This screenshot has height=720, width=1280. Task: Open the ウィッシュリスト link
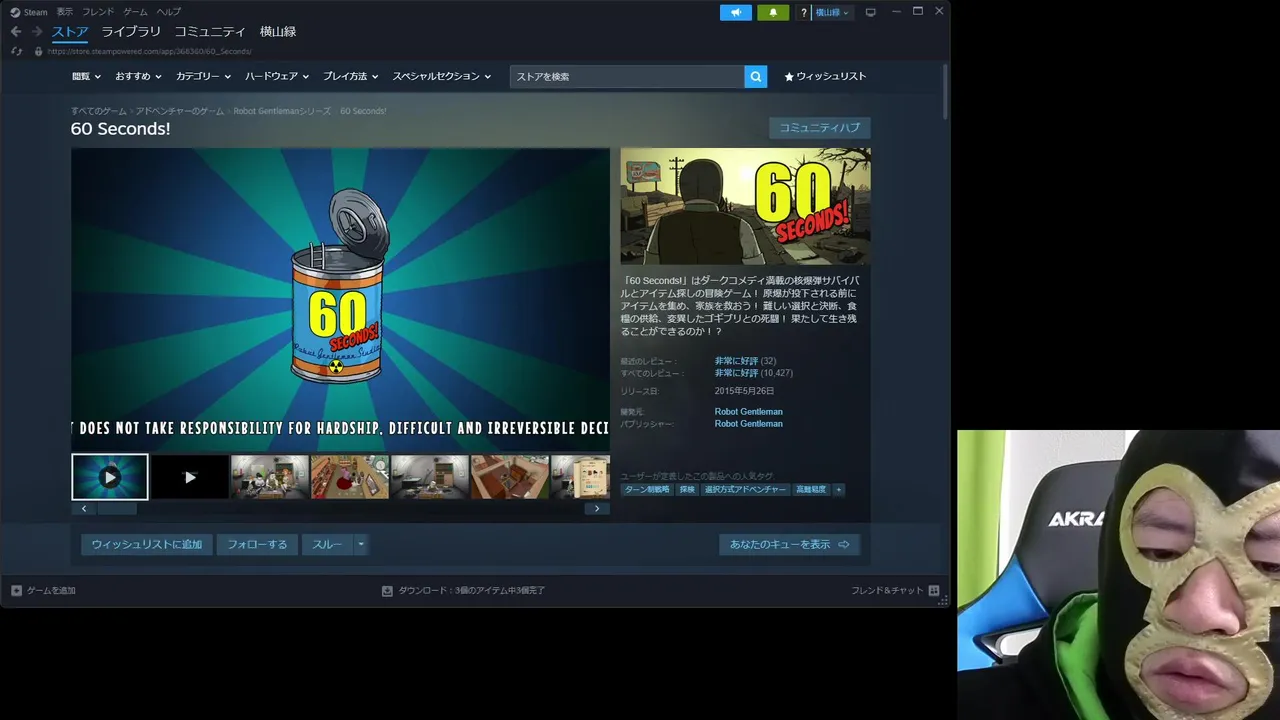tap(825, 76)
